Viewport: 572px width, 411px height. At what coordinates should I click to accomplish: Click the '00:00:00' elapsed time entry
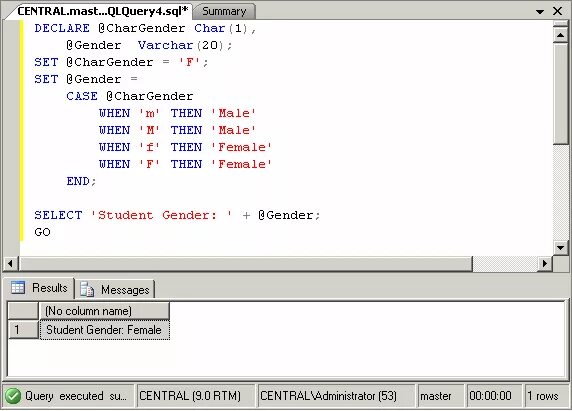[490, 396]
